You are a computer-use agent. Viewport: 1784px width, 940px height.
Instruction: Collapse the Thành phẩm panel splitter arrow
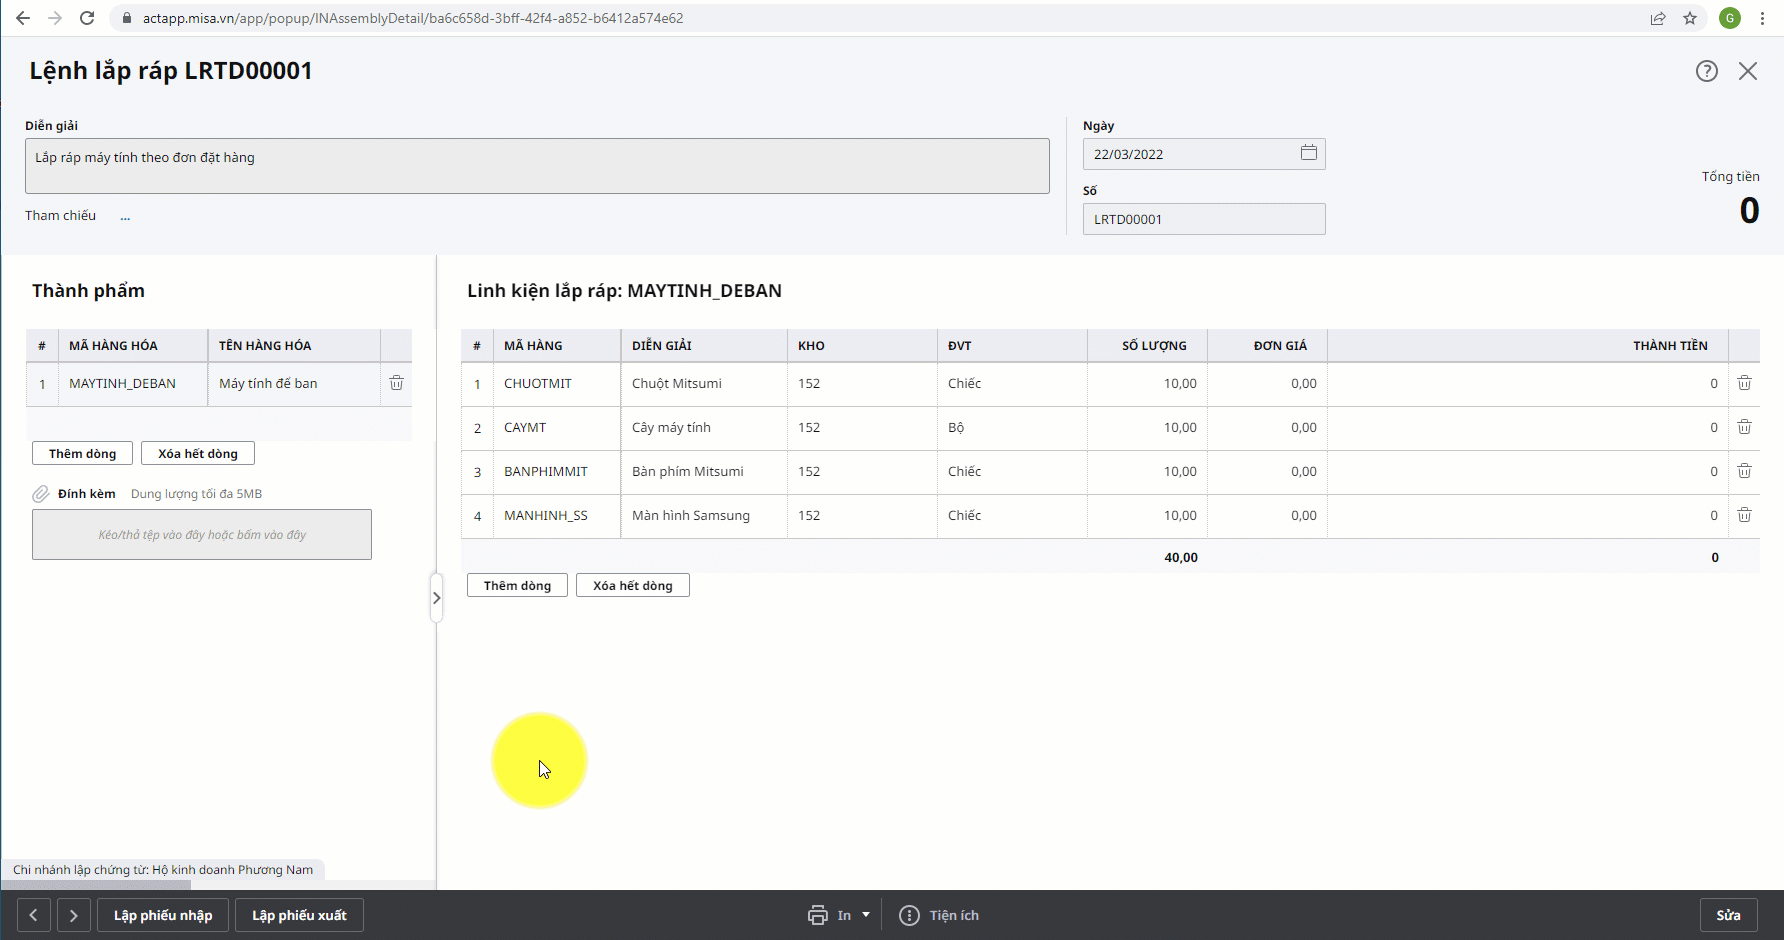(x=436, y=598)
